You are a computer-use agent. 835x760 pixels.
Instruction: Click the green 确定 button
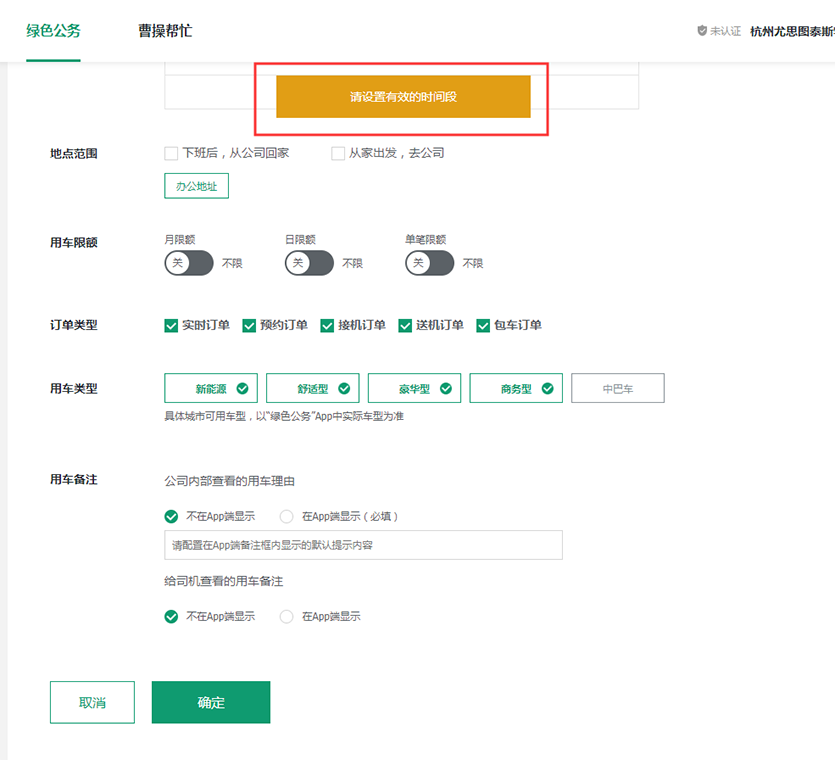tap(211, 702)
